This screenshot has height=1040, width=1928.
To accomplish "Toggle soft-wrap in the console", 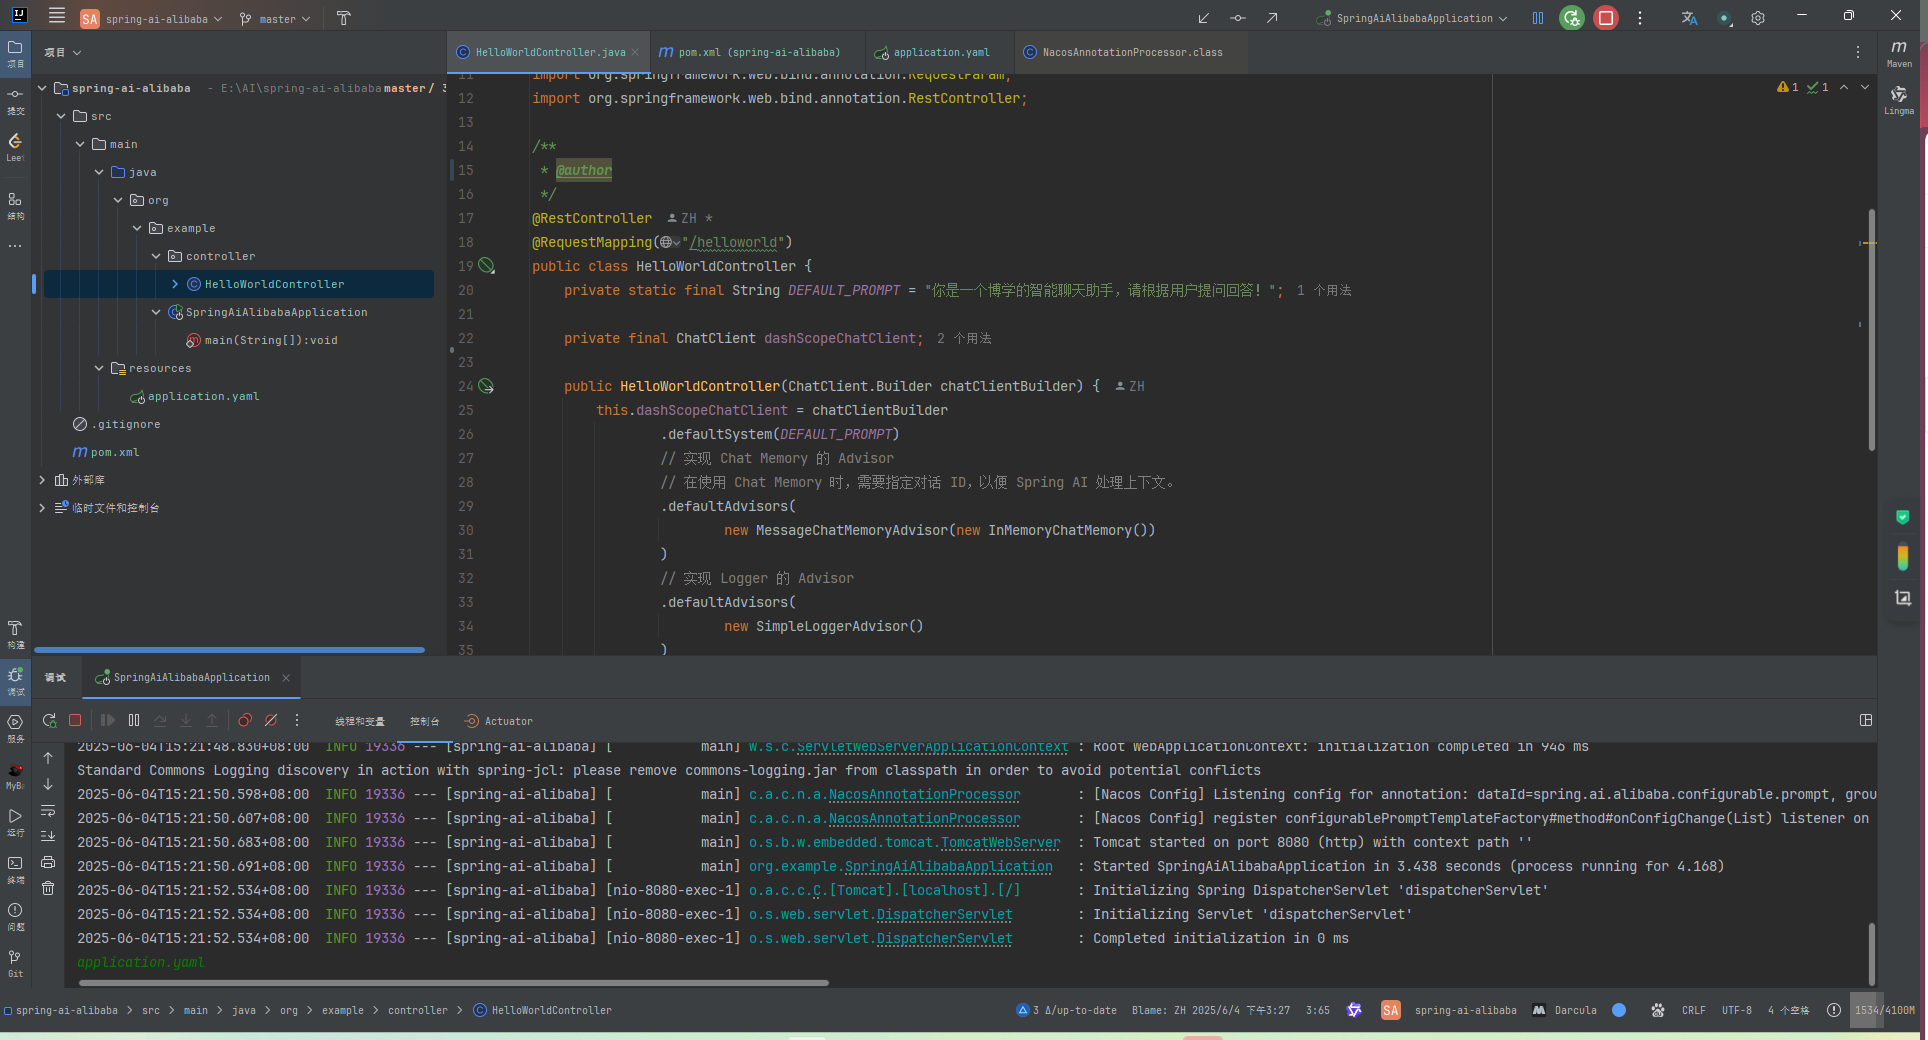I will click(x=48, y=810).
